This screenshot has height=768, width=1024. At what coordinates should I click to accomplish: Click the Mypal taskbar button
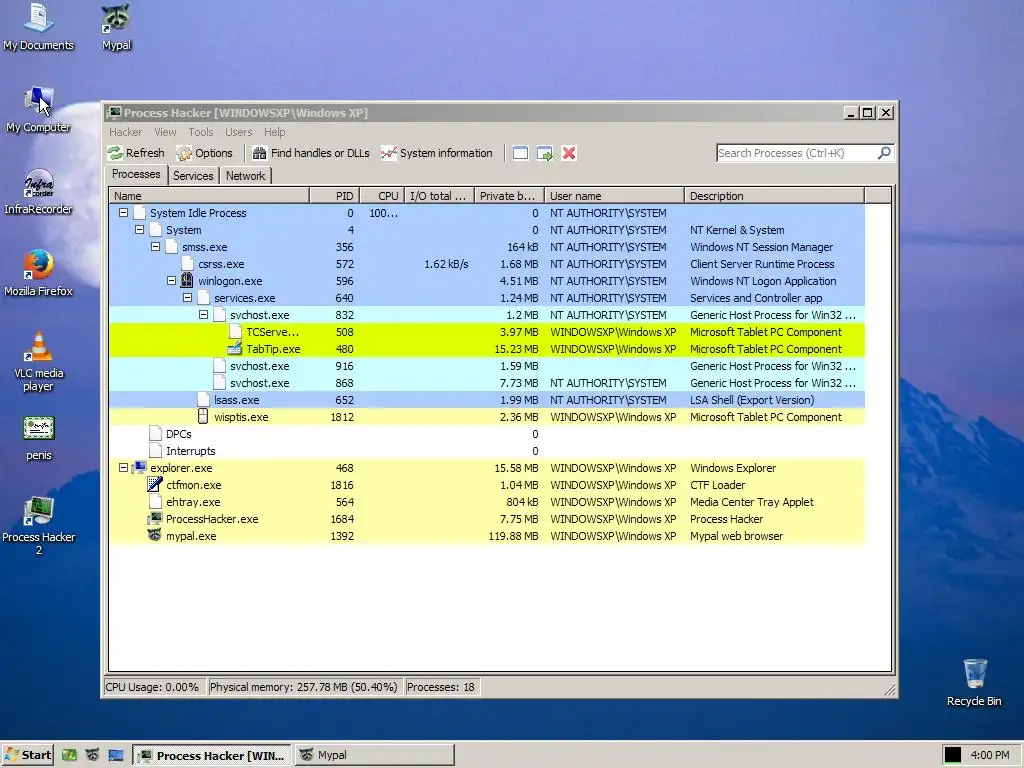[374, 755]
